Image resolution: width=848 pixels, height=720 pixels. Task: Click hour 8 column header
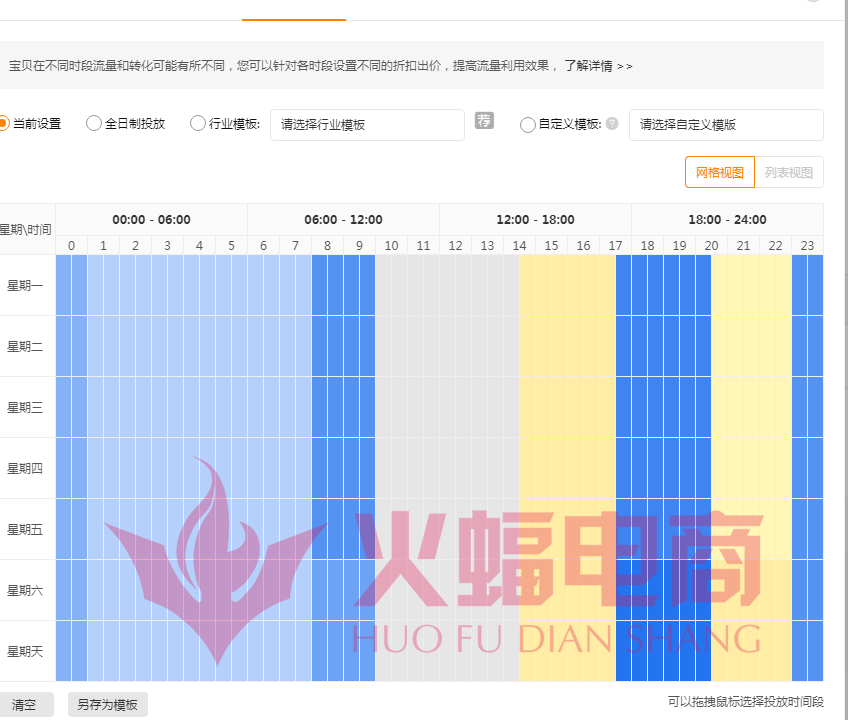click(x=328, y=246)
